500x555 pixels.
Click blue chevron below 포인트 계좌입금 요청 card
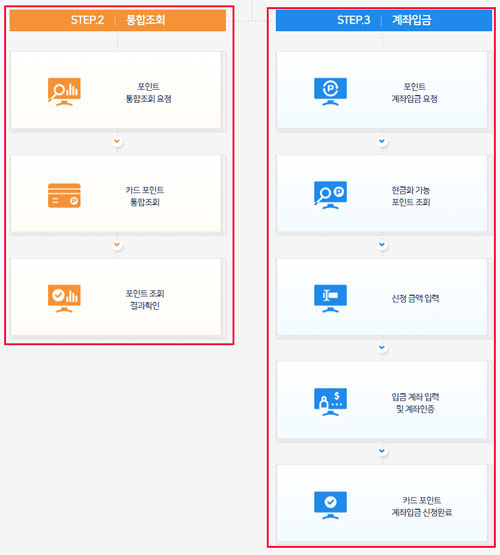coord(382,141)
